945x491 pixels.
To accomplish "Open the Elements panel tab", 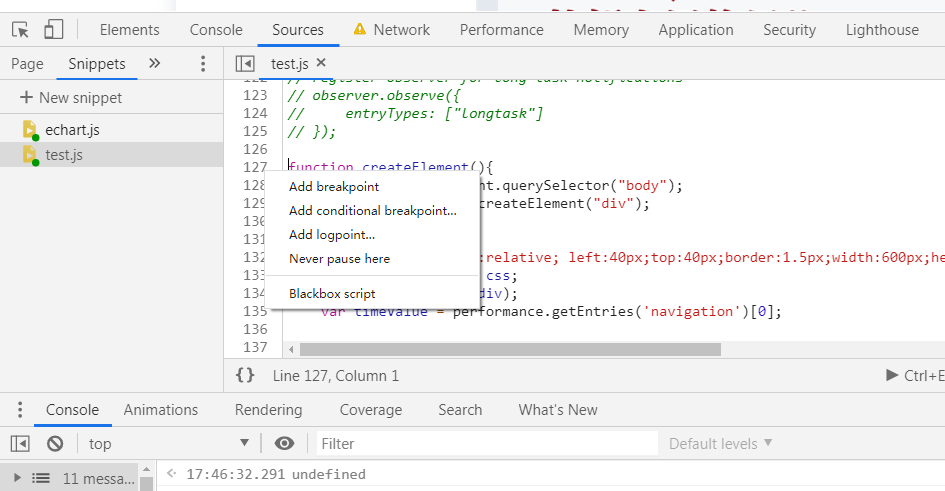I will pos(130,30).
